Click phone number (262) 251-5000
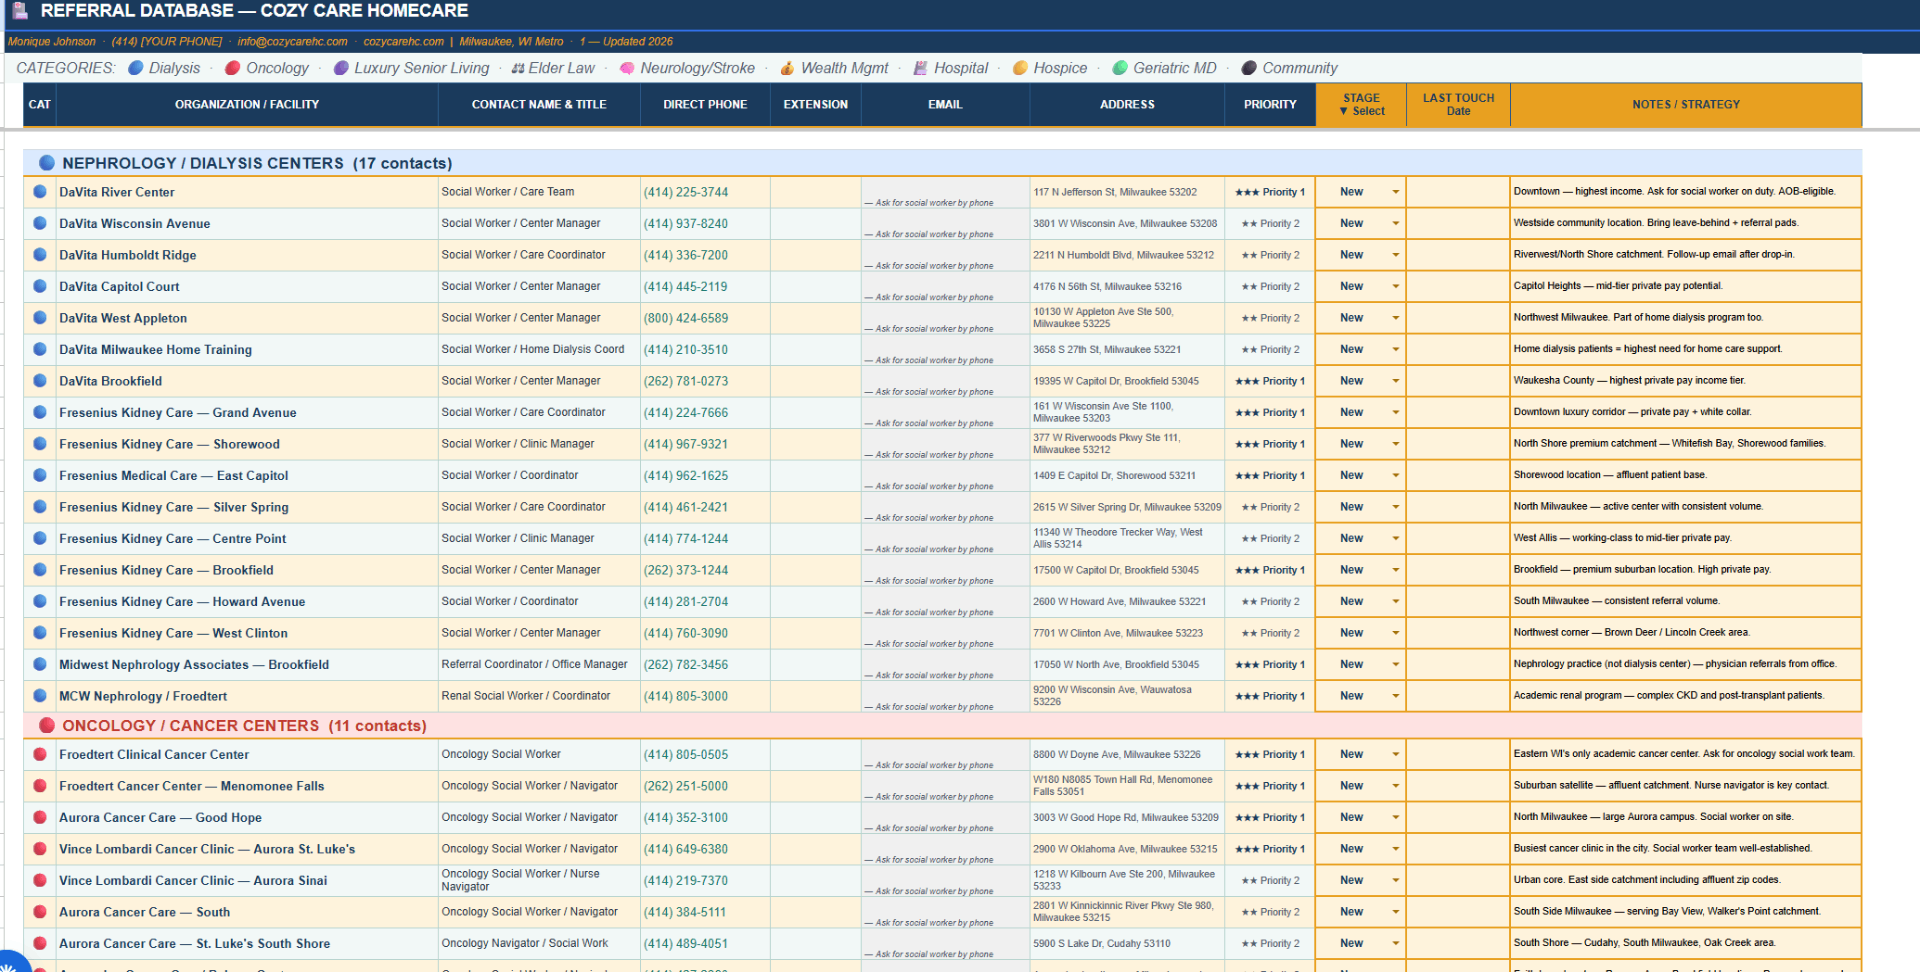 pyautogui.click(x=686, y=786)
